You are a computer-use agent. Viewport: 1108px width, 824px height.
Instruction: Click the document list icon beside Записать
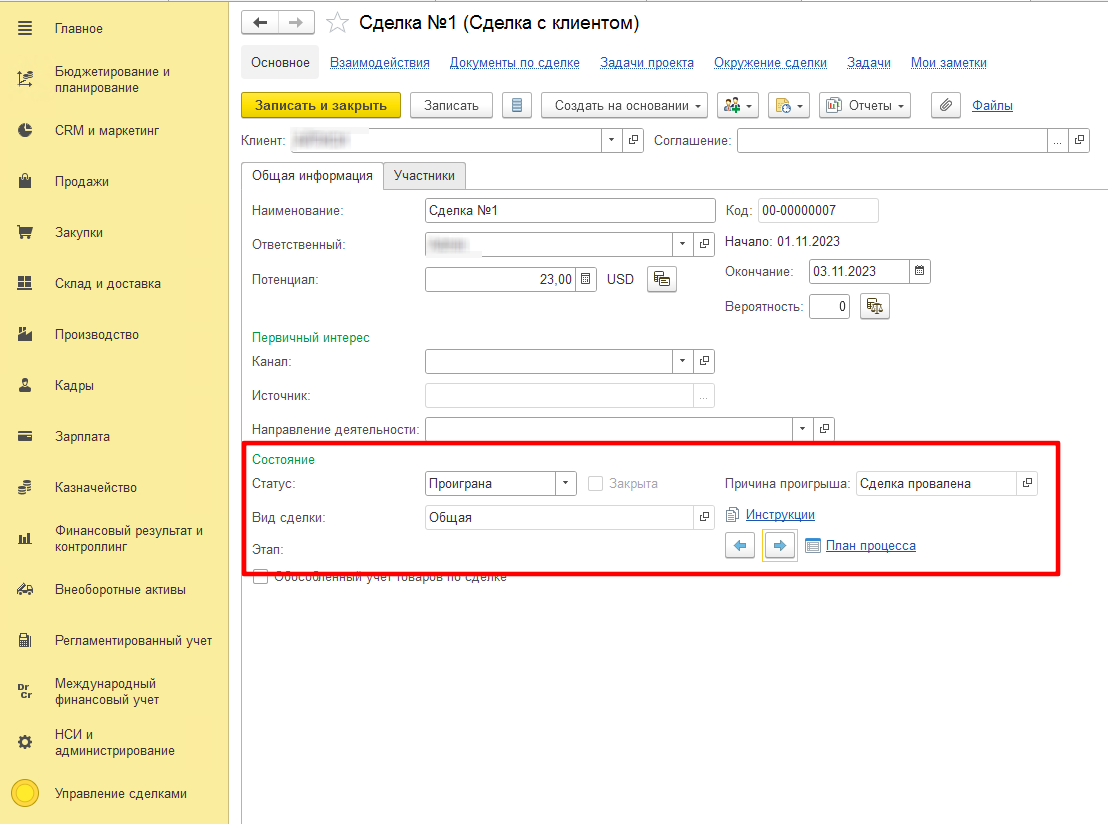pos(516,105)
